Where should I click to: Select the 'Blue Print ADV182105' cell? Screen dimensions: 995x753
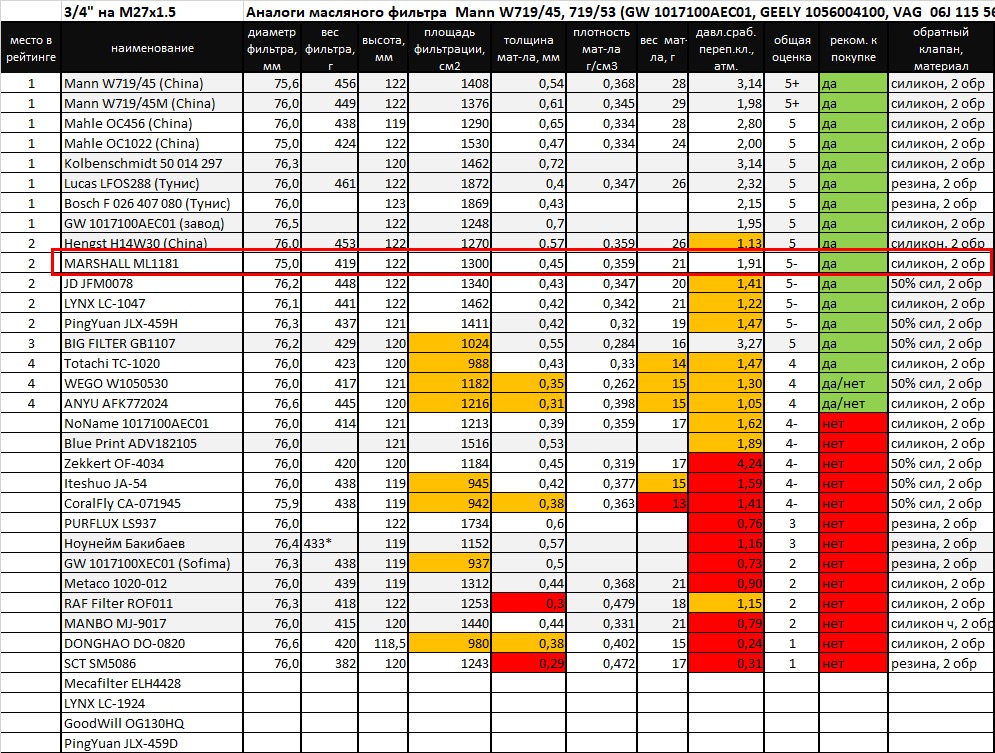[152, 443]
